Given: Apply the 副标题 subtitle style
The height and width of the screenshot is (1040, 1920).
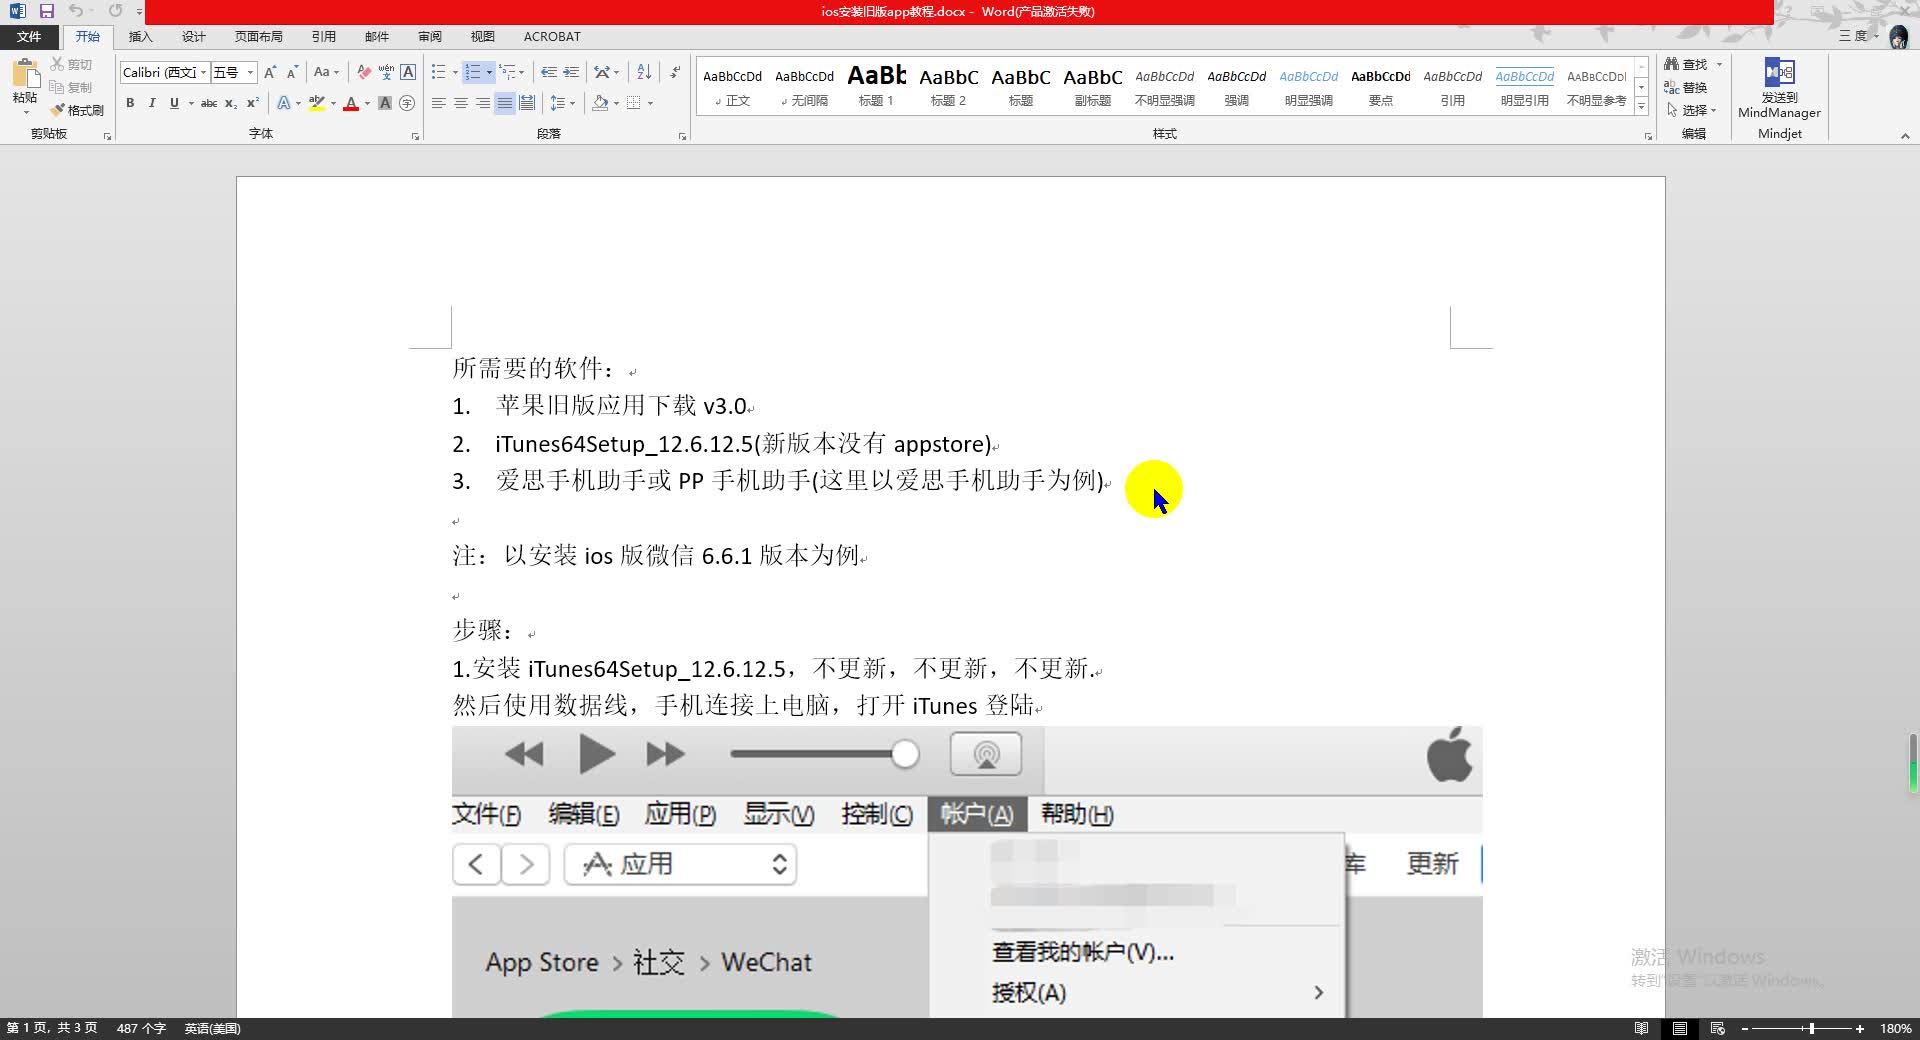Looking at the screenshot, I should tap(1092, 86).
